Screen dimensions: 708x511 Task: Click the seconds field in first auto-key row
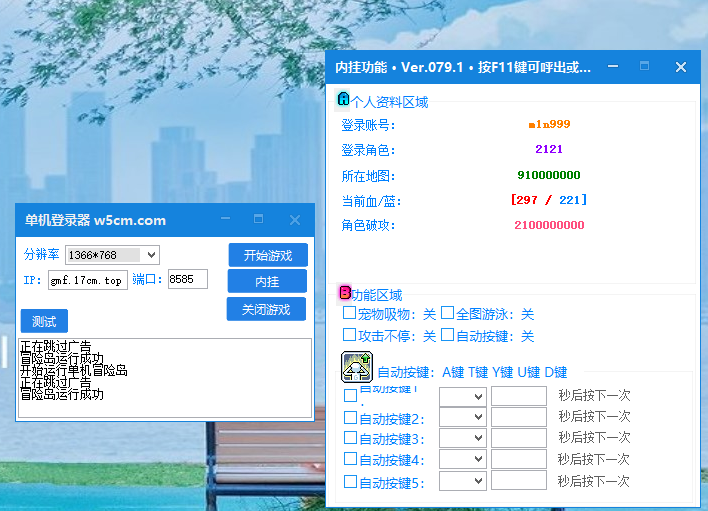tap(519, 396)
